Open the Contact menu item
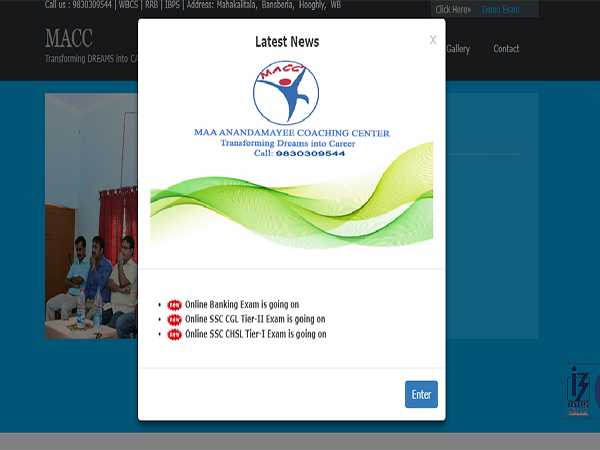This screenshot has height=450, width=600. click(x=506, y=49)
